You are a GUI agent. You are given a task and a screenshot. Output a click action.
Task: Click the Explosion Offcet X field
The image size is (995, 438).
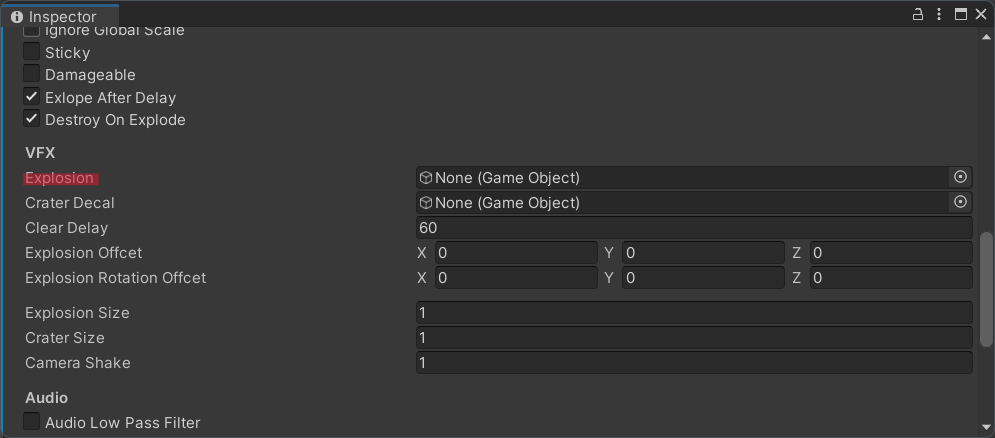point(516,253)
